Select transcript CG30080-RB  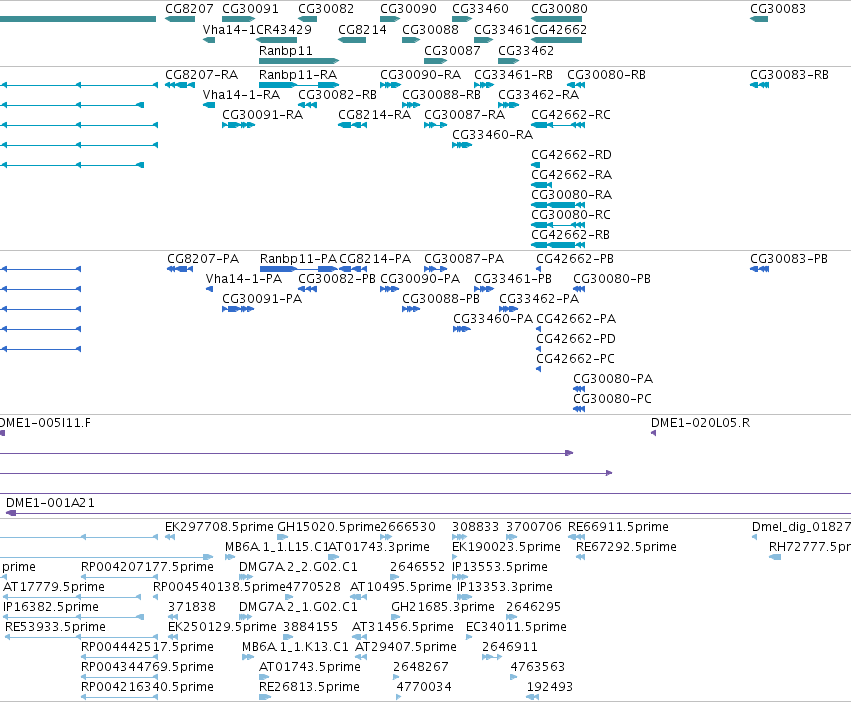[x=606, y=75]
